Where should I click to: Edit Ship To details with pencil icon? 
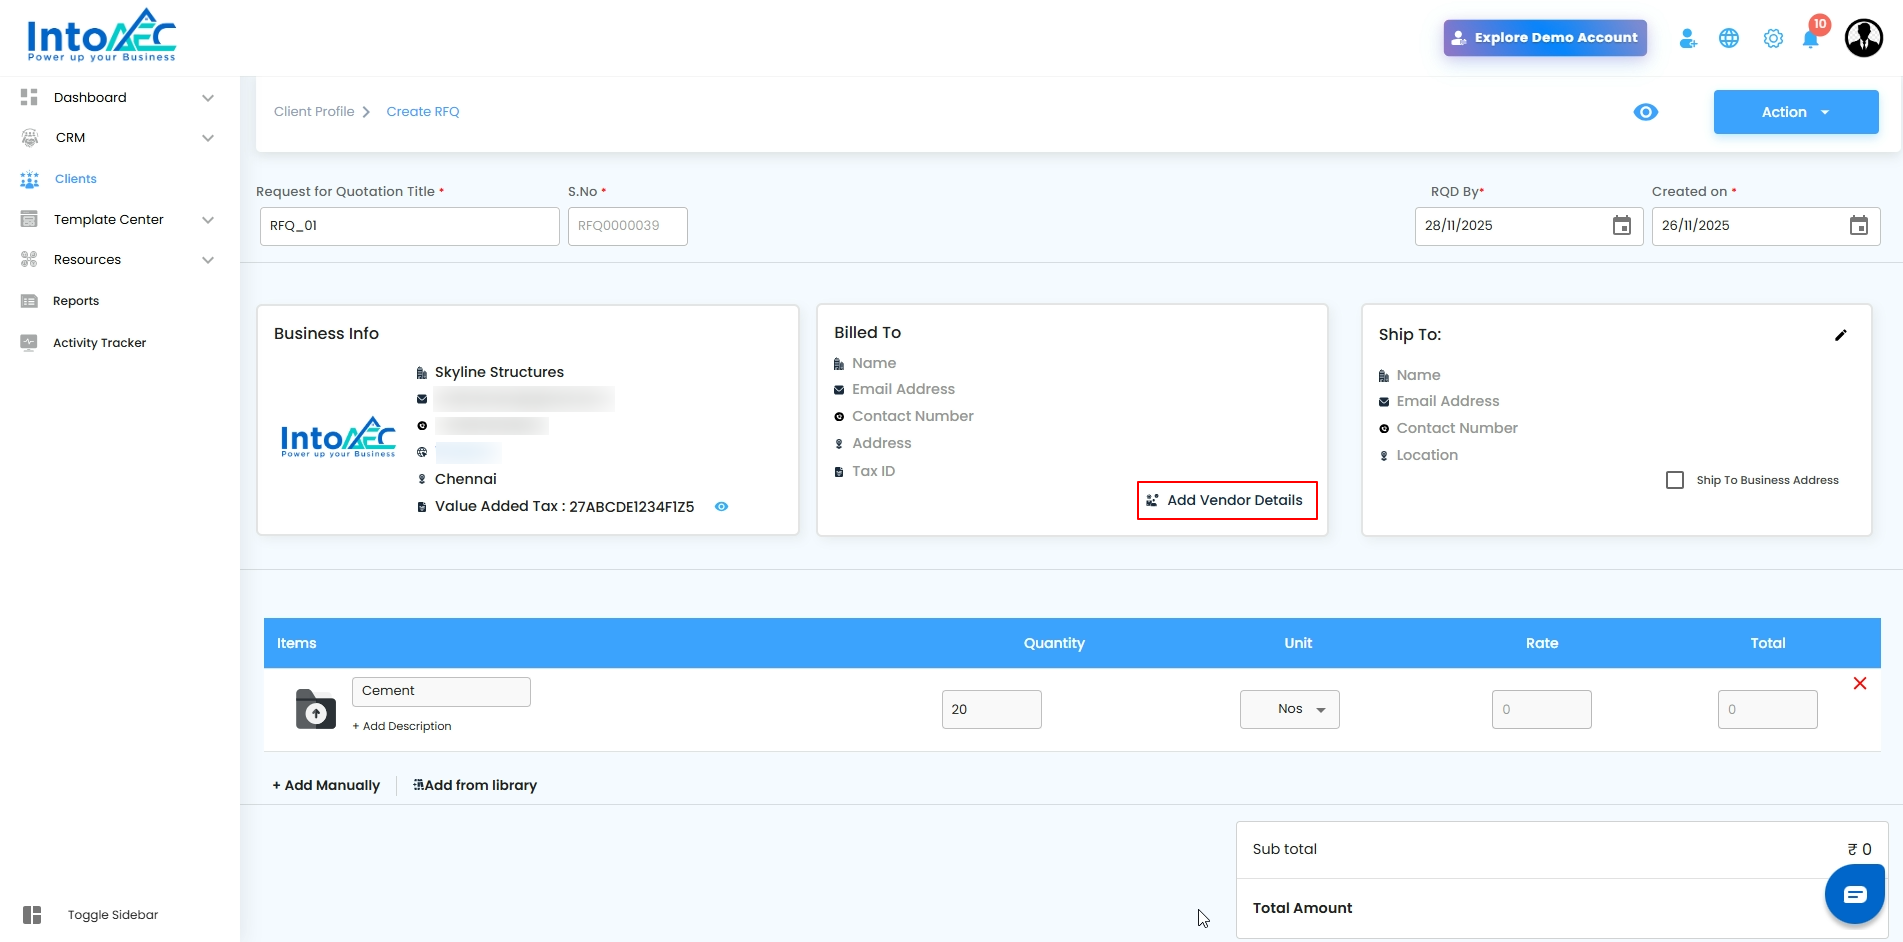click(1841, 335)
